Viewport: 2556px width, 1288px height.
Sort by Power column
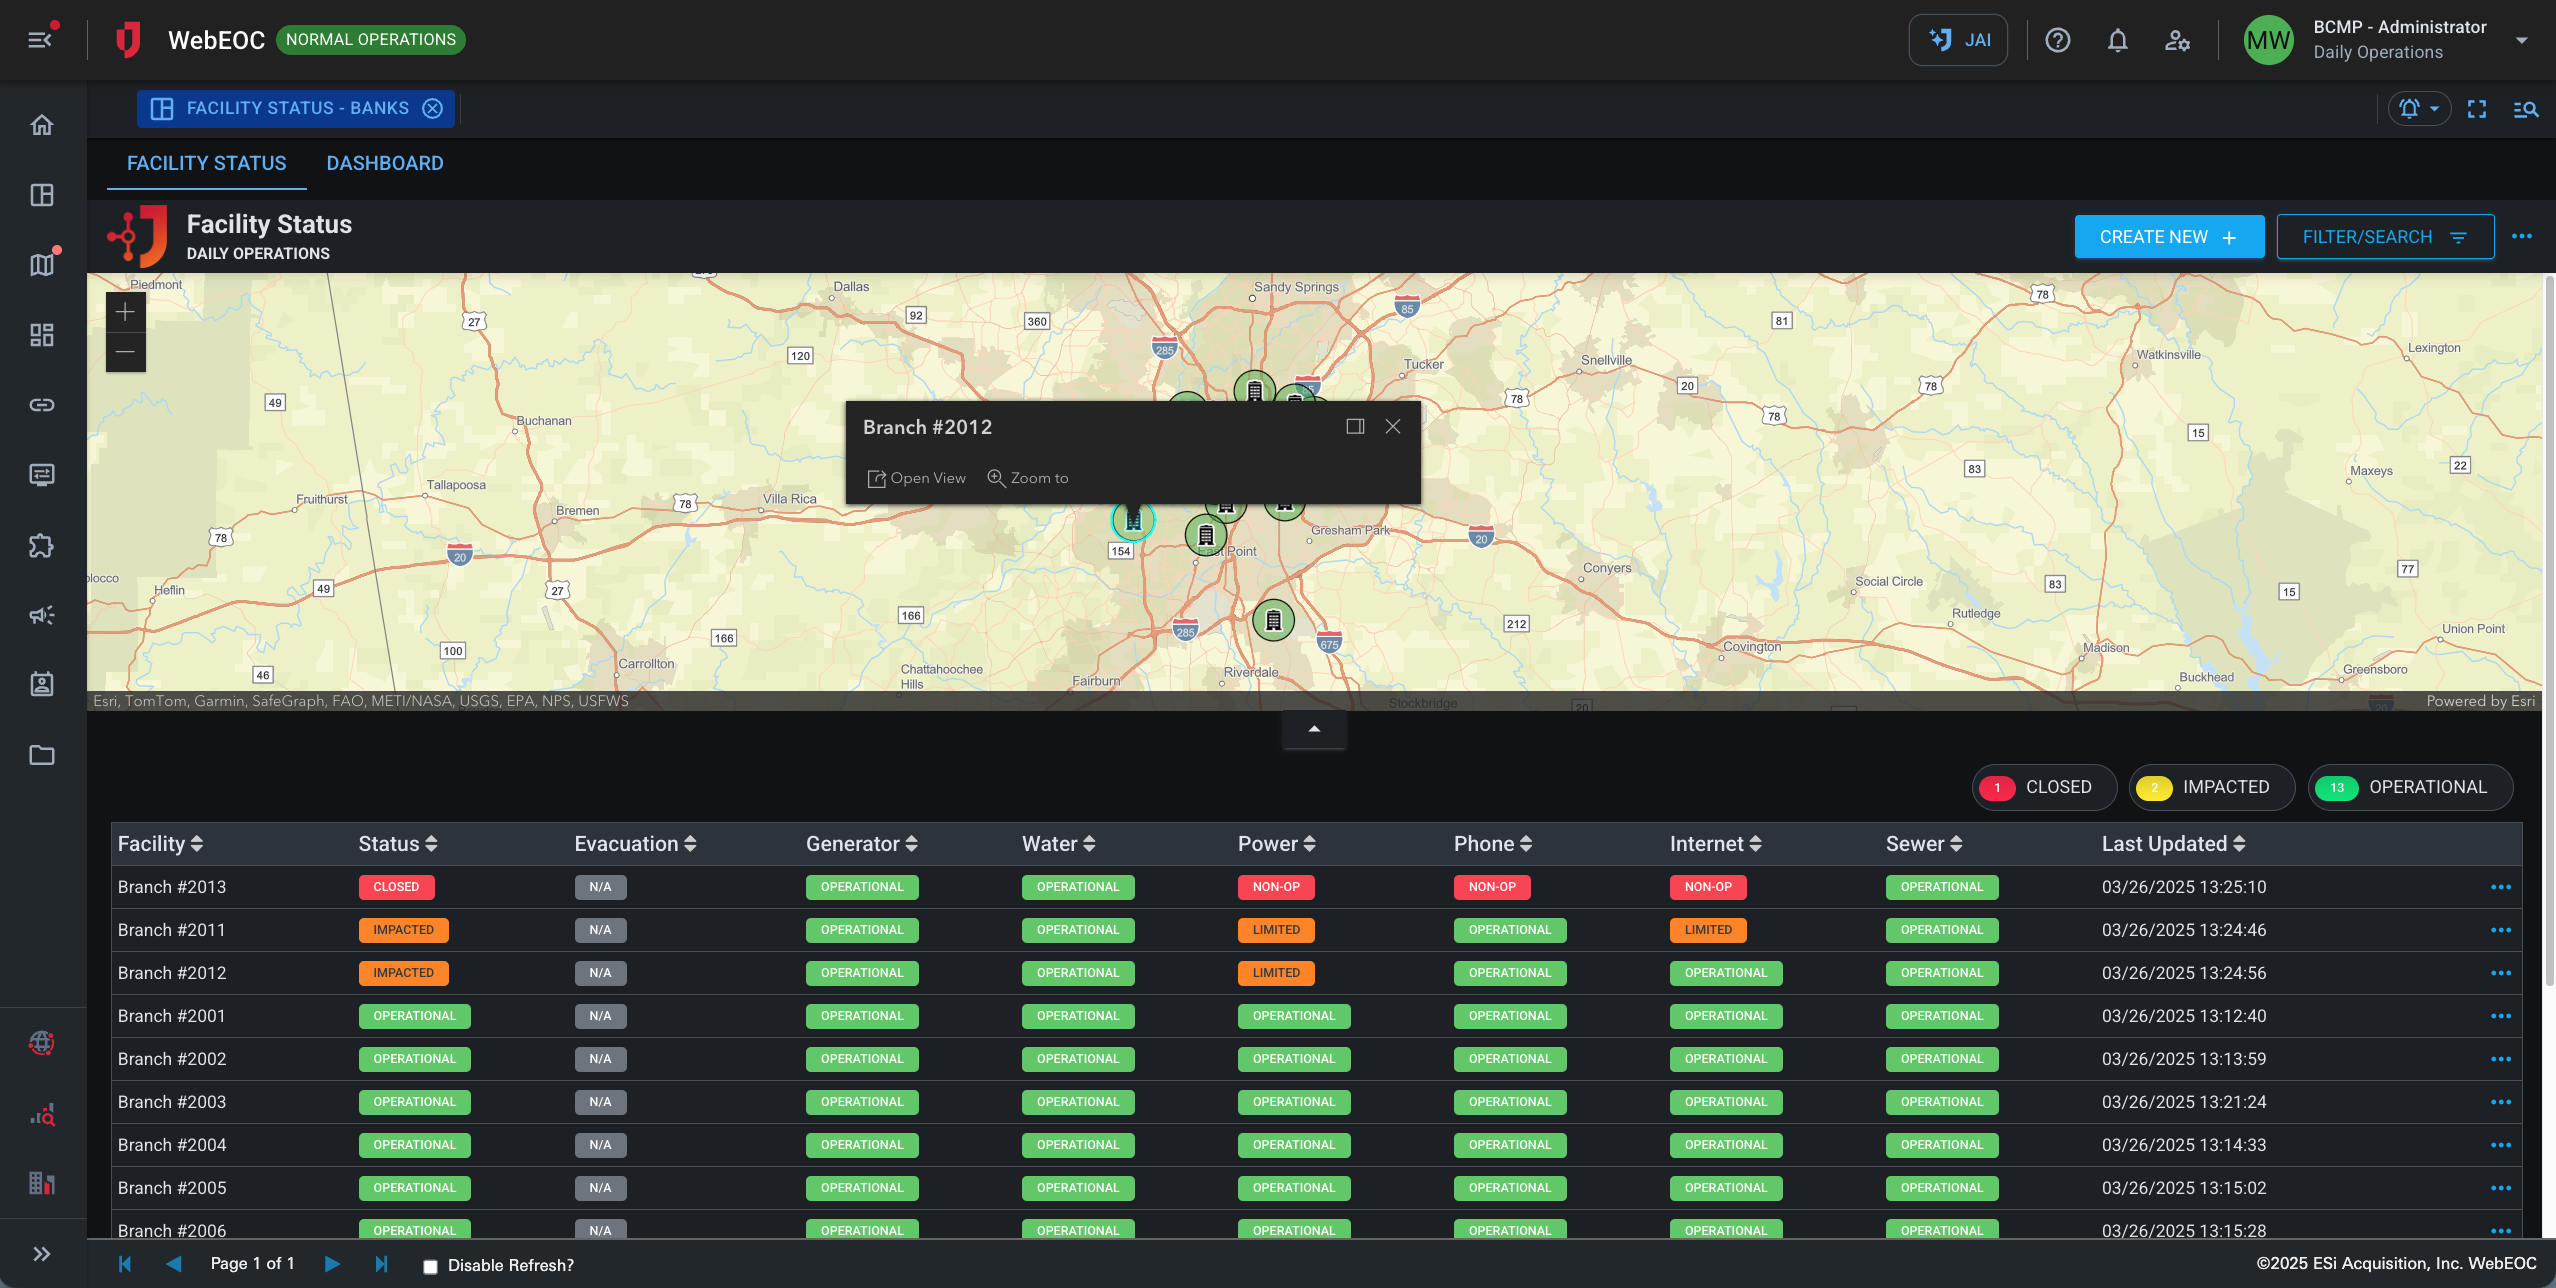(1277, 844)
